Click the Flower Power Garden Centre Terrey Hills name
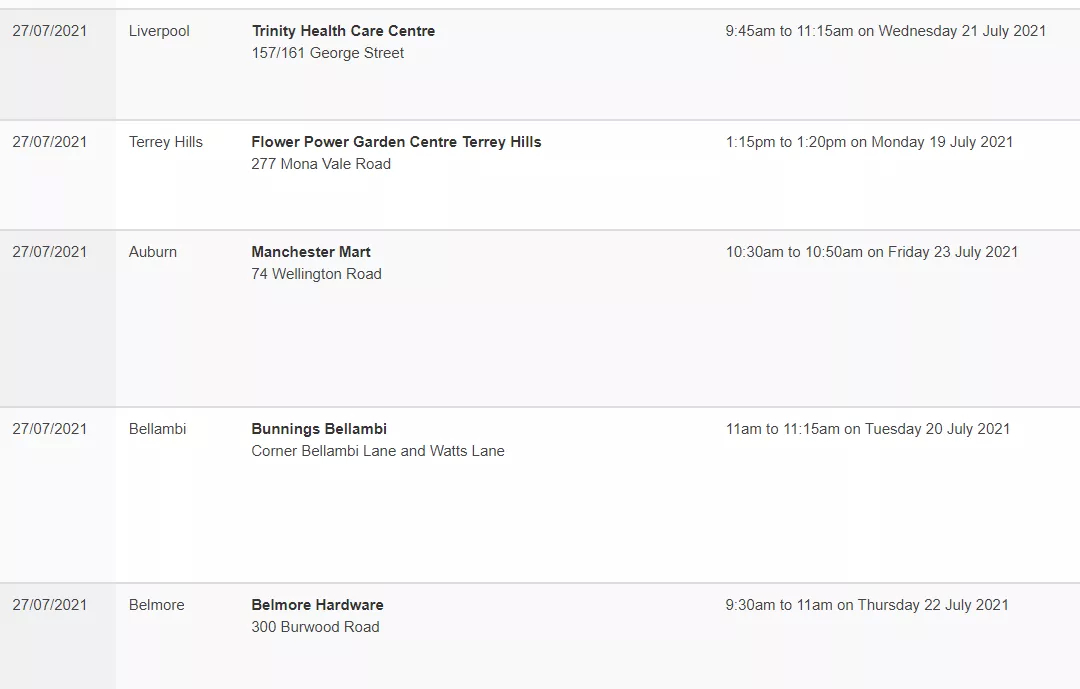 click(x=396, y=142)
